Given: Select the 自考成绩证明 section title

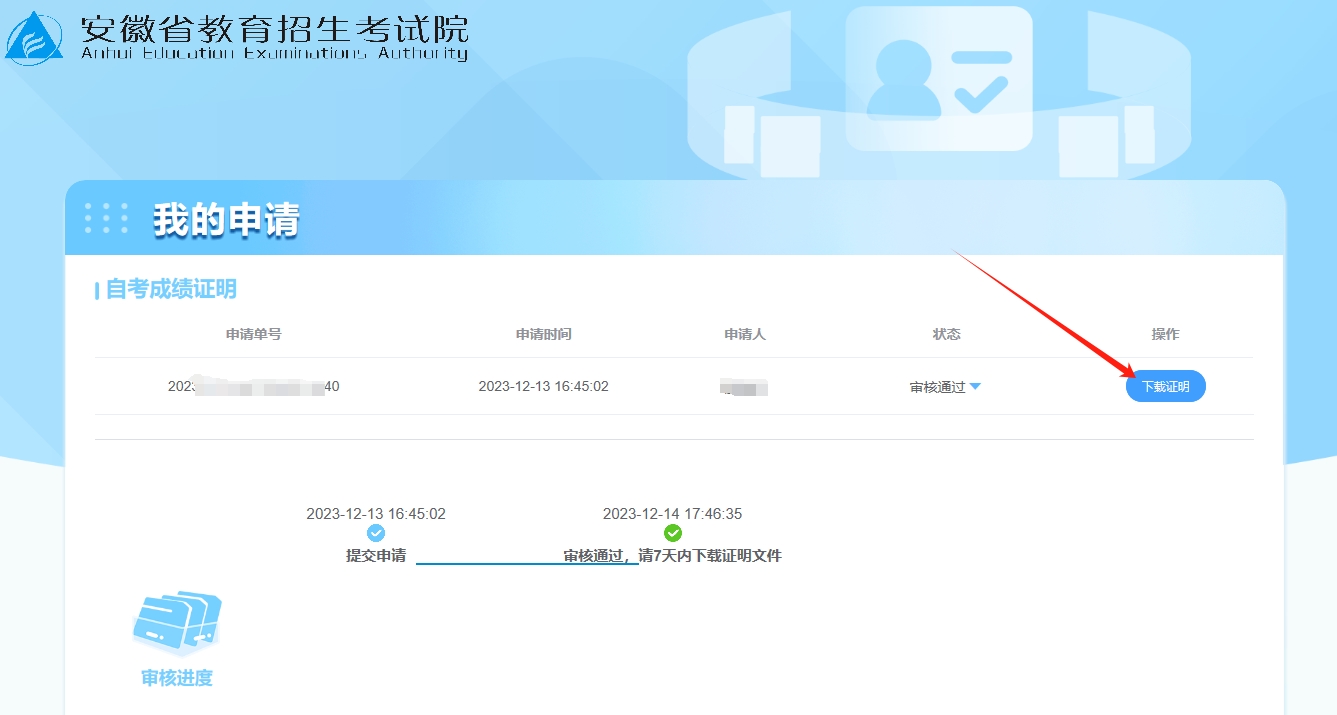Looking at the screenshot, I should (171, 289).
